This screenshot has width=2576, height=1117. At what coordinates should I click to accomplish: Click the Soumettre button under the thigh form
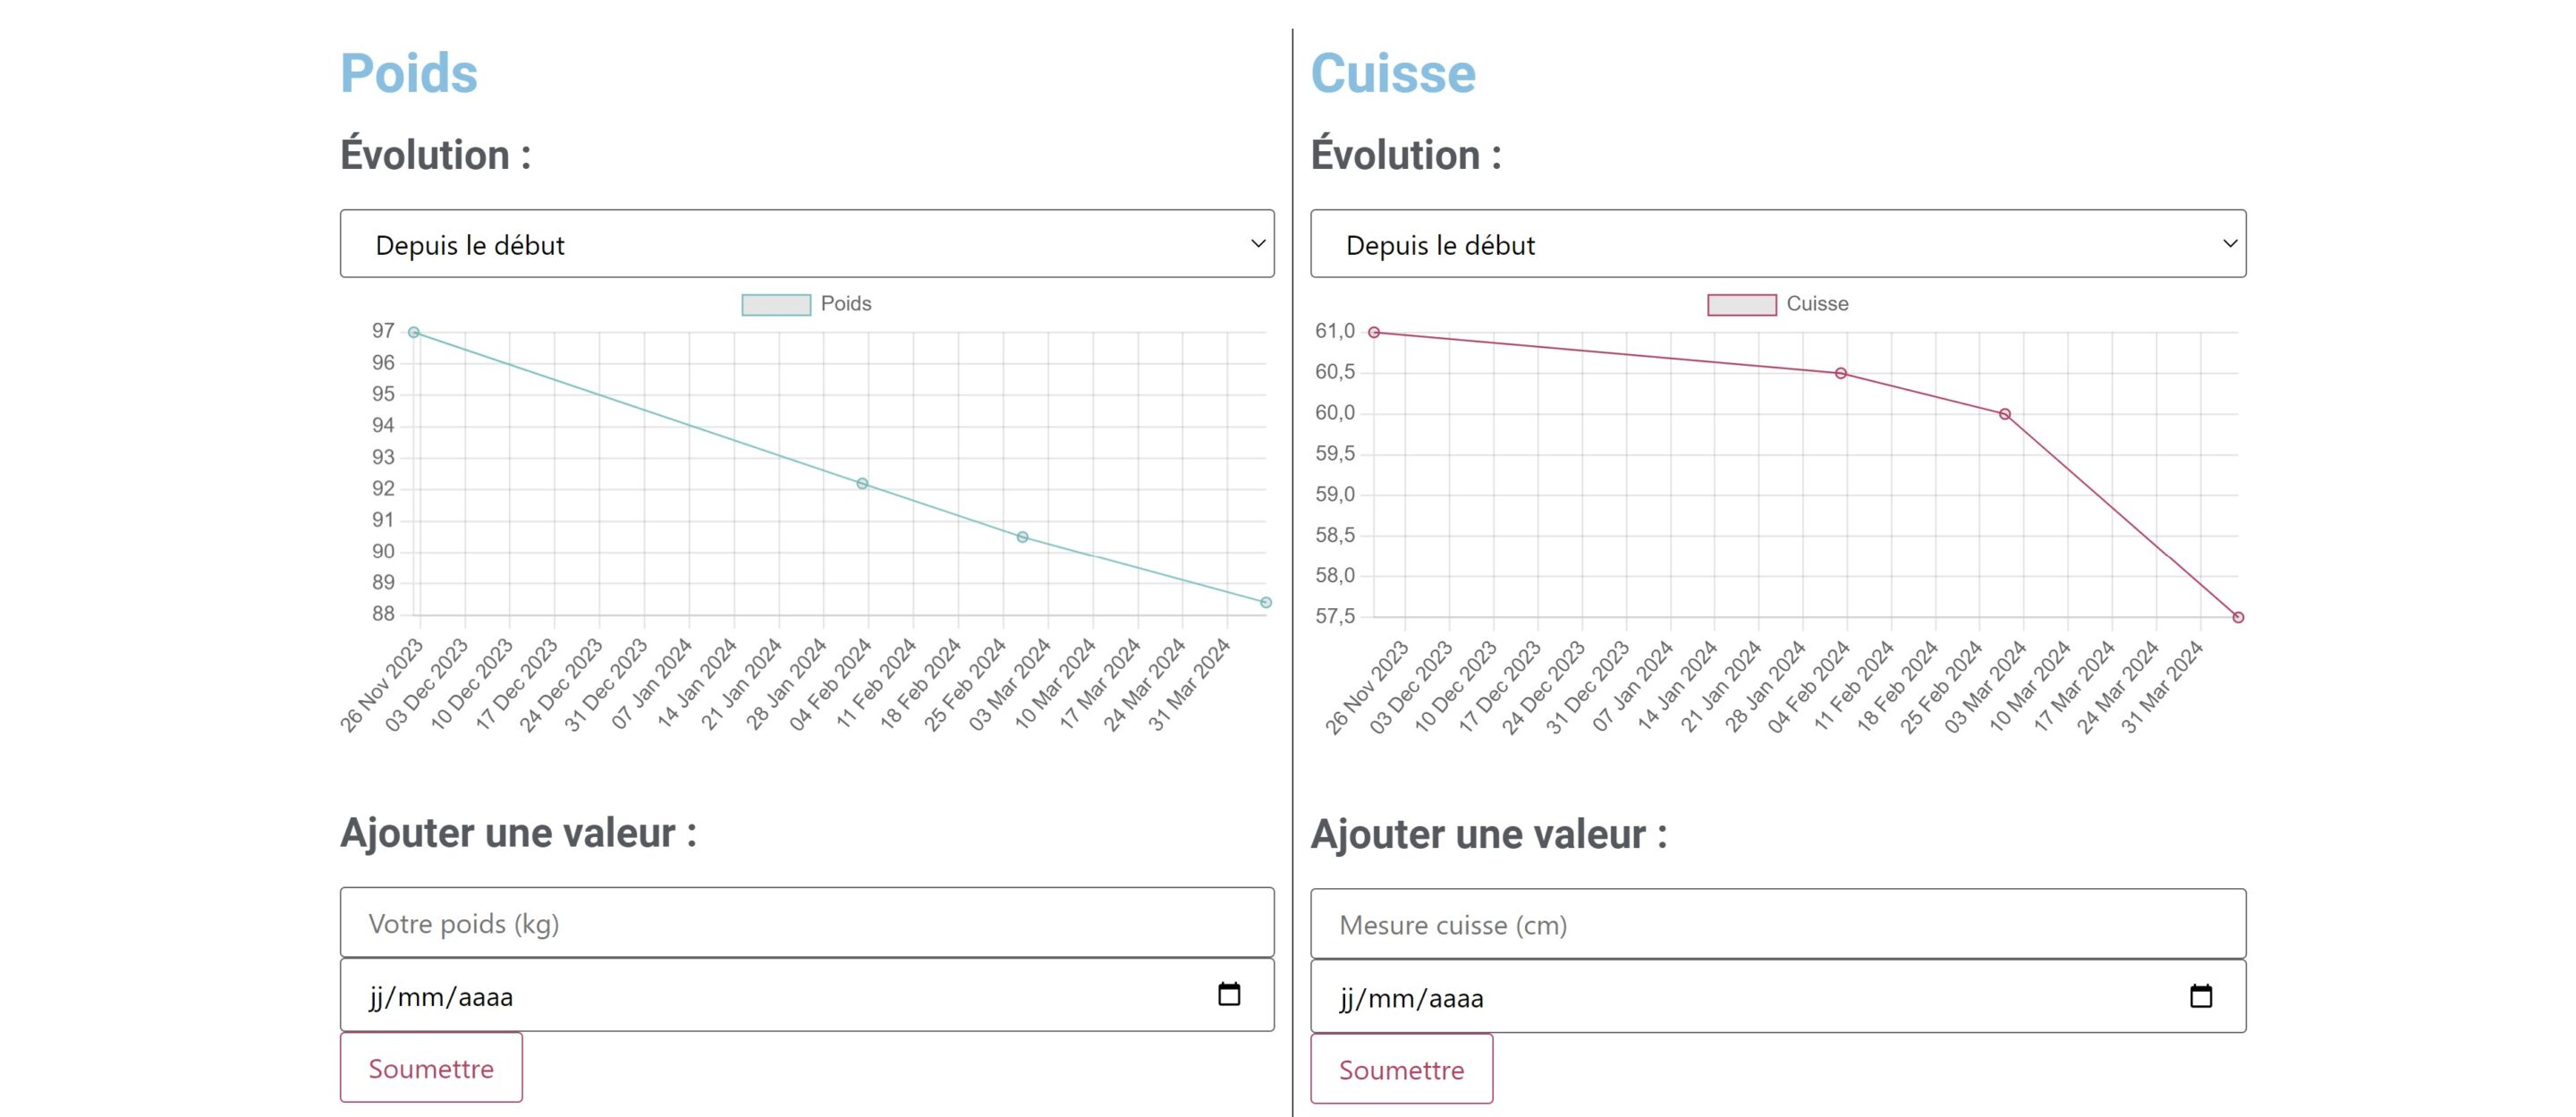(1401, 1069)
